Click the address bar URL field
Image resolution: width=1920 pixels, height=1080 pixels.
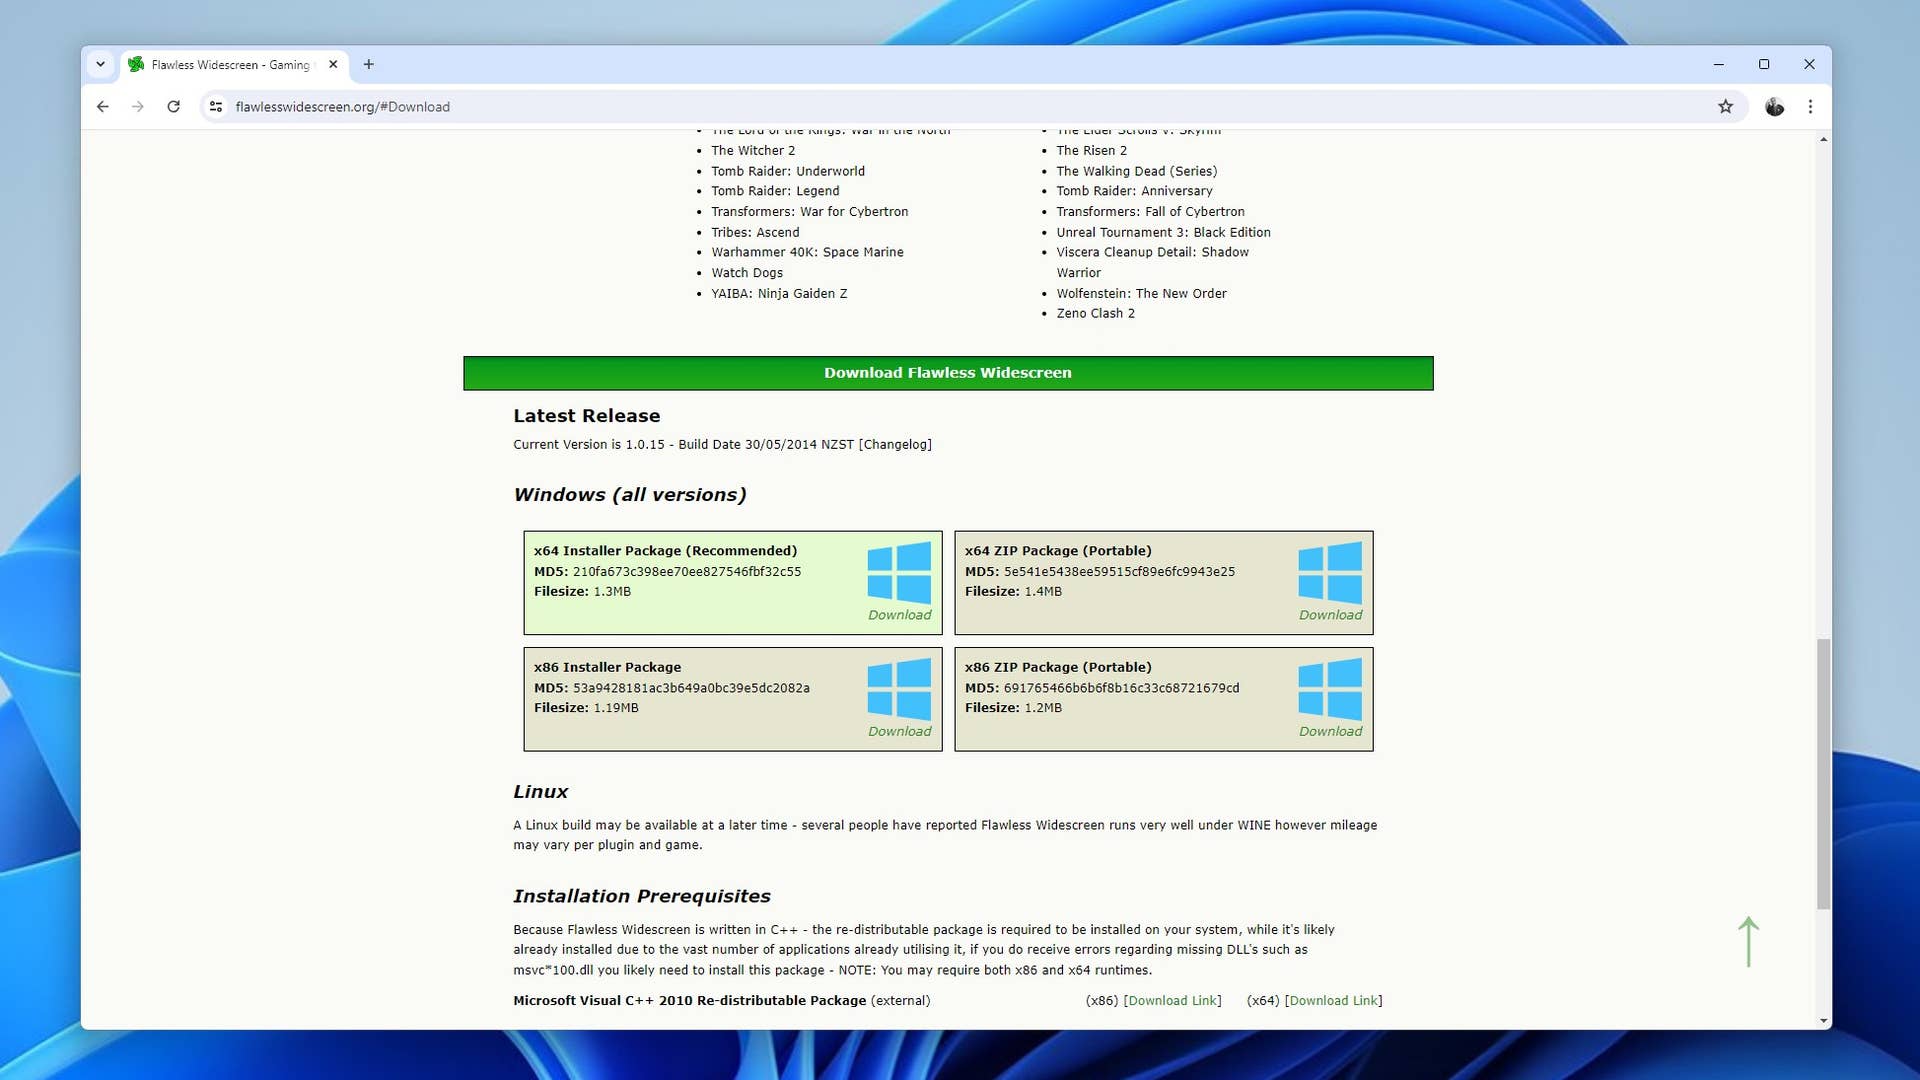pyautogui.click(x=800, y=107)
